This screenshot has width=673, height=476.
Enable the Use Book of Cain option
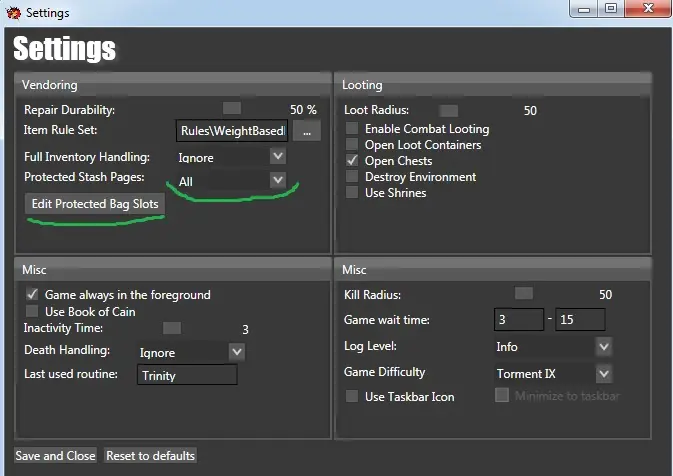pyautogui.click(x=33, y=311)
